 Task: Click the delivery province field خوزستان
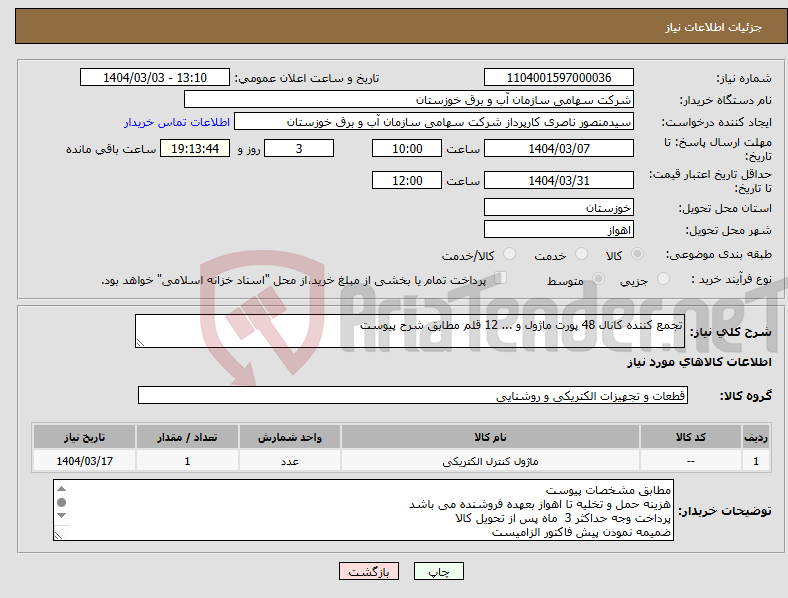pos(558,208)
